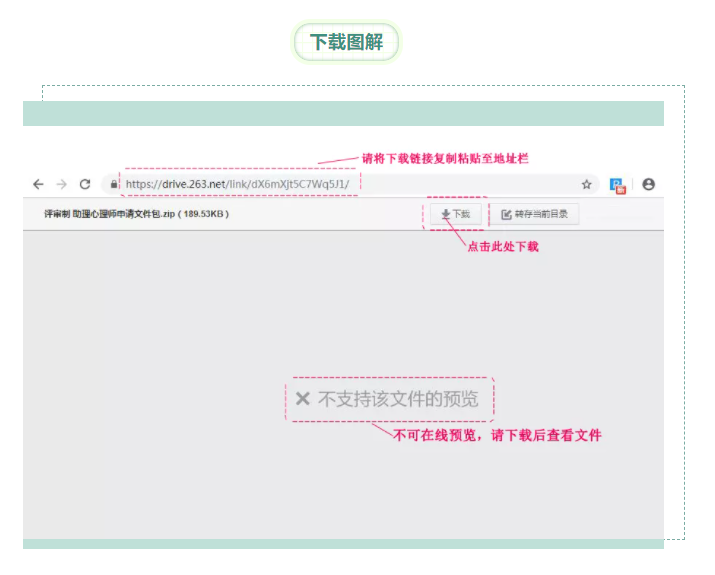
Task: Bookmark page with the star icon
Action: click(x=586, y=184)
